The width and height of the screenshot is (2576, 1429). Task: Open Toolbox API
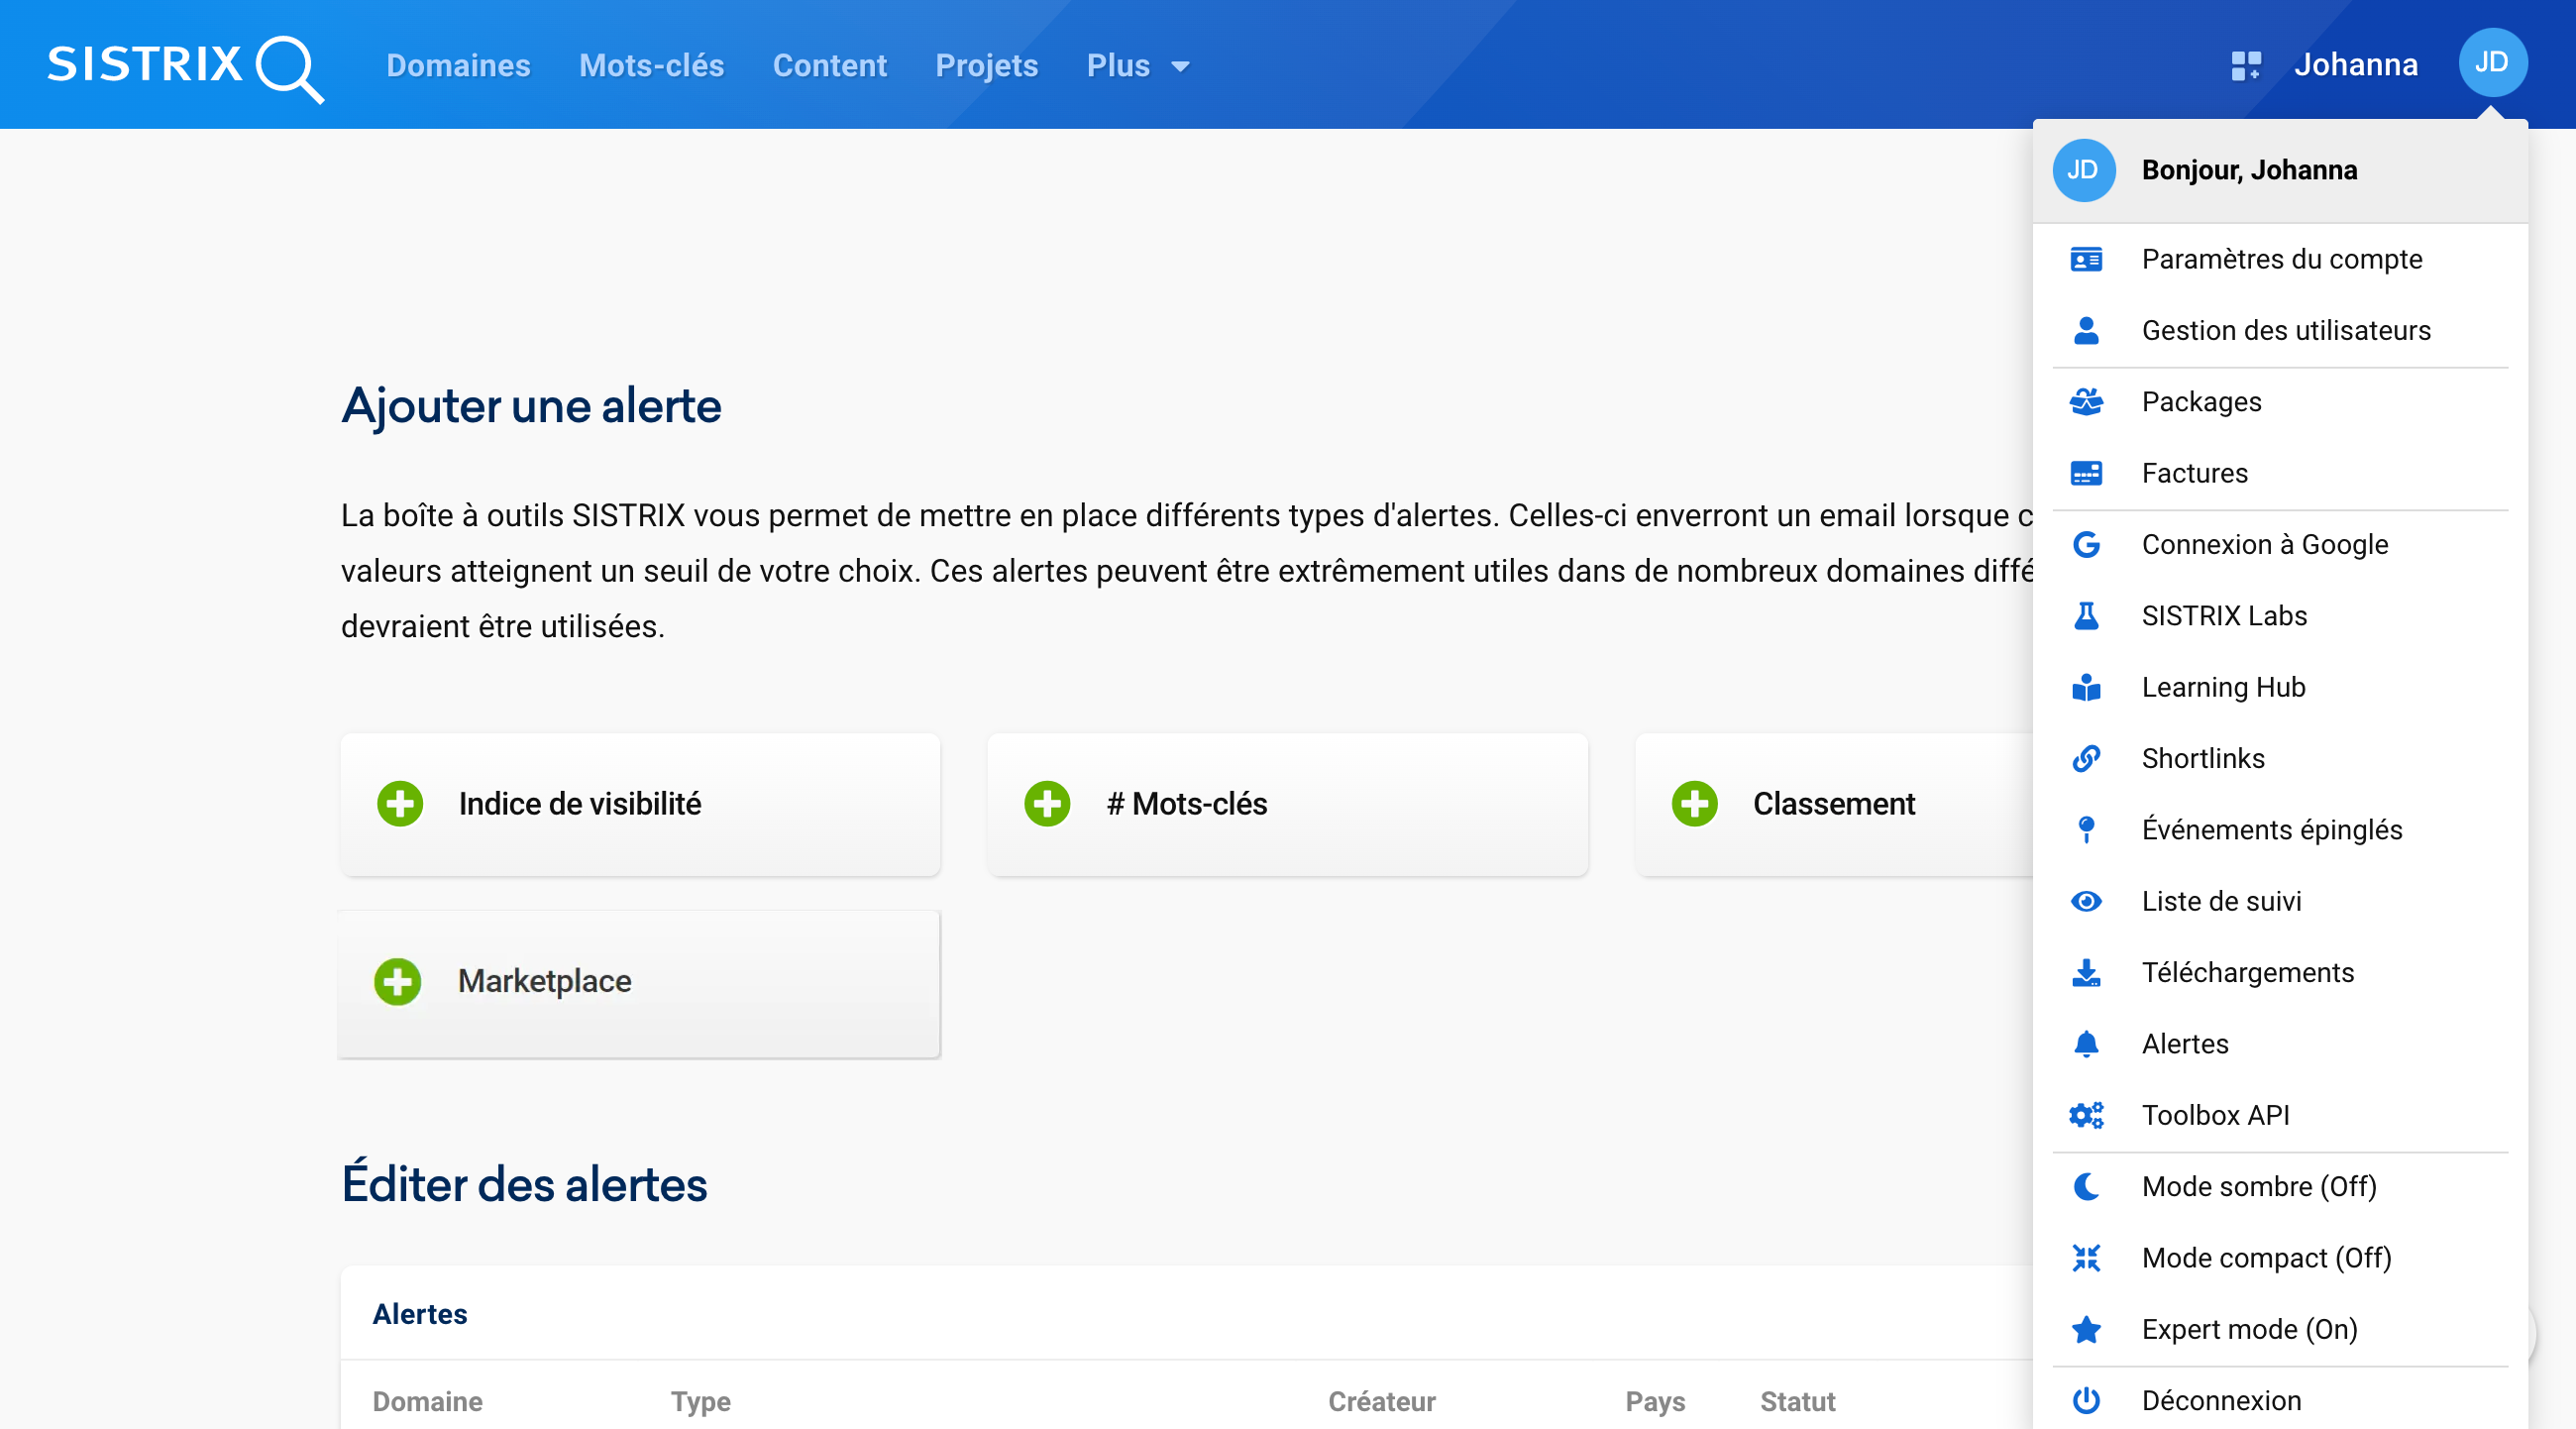tap(2280, 1116)
